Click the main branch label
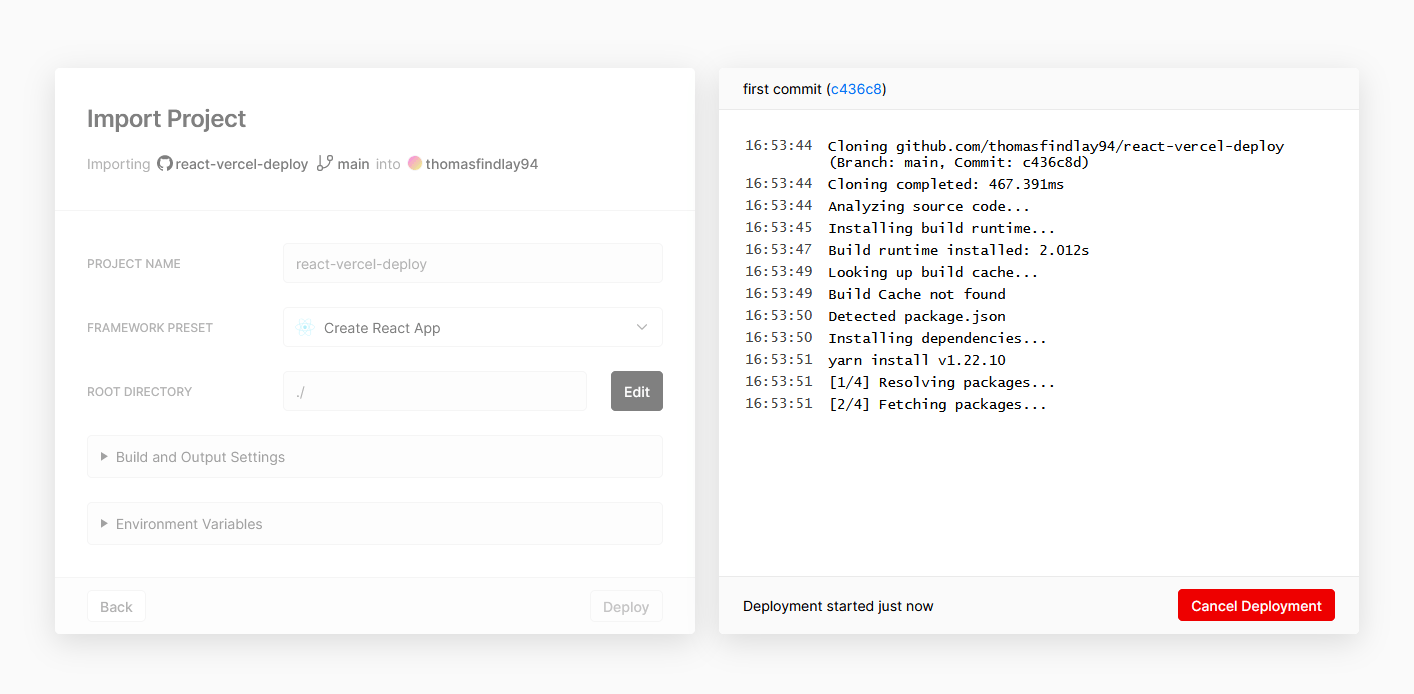 tap(353, 164)
